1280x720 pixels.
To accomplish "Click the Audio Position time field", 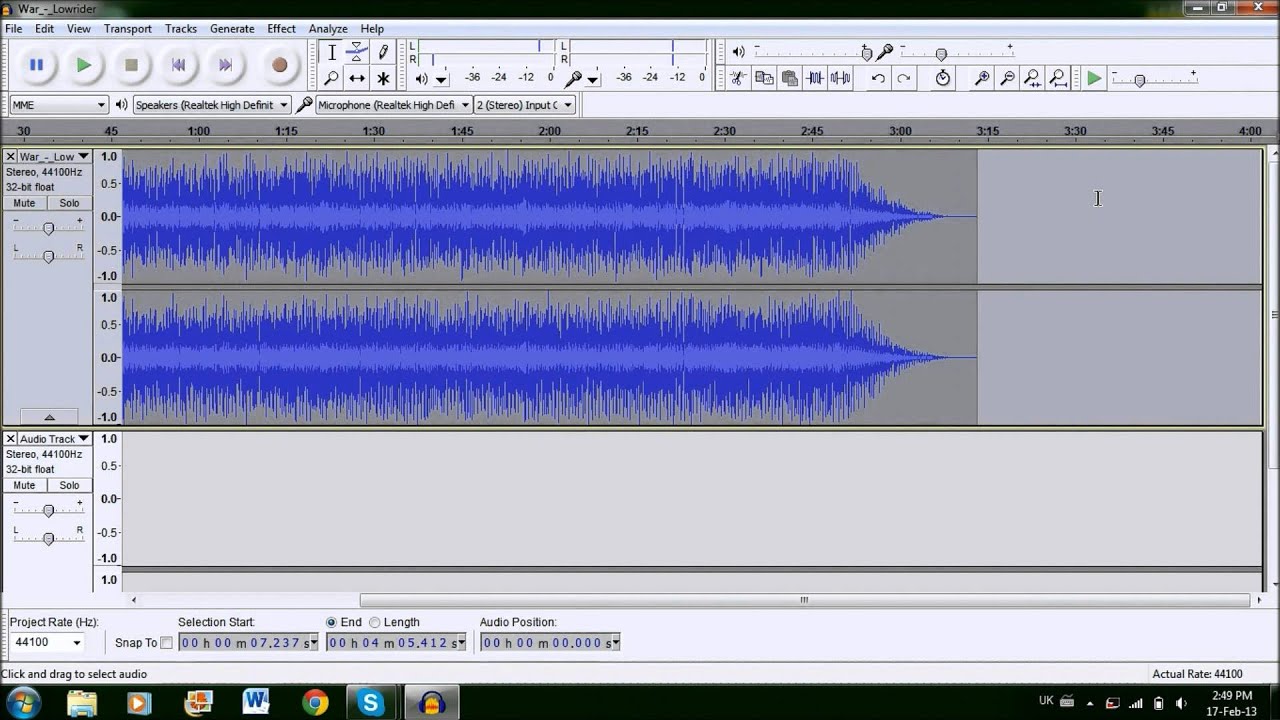I will click(x=550, y=643).
